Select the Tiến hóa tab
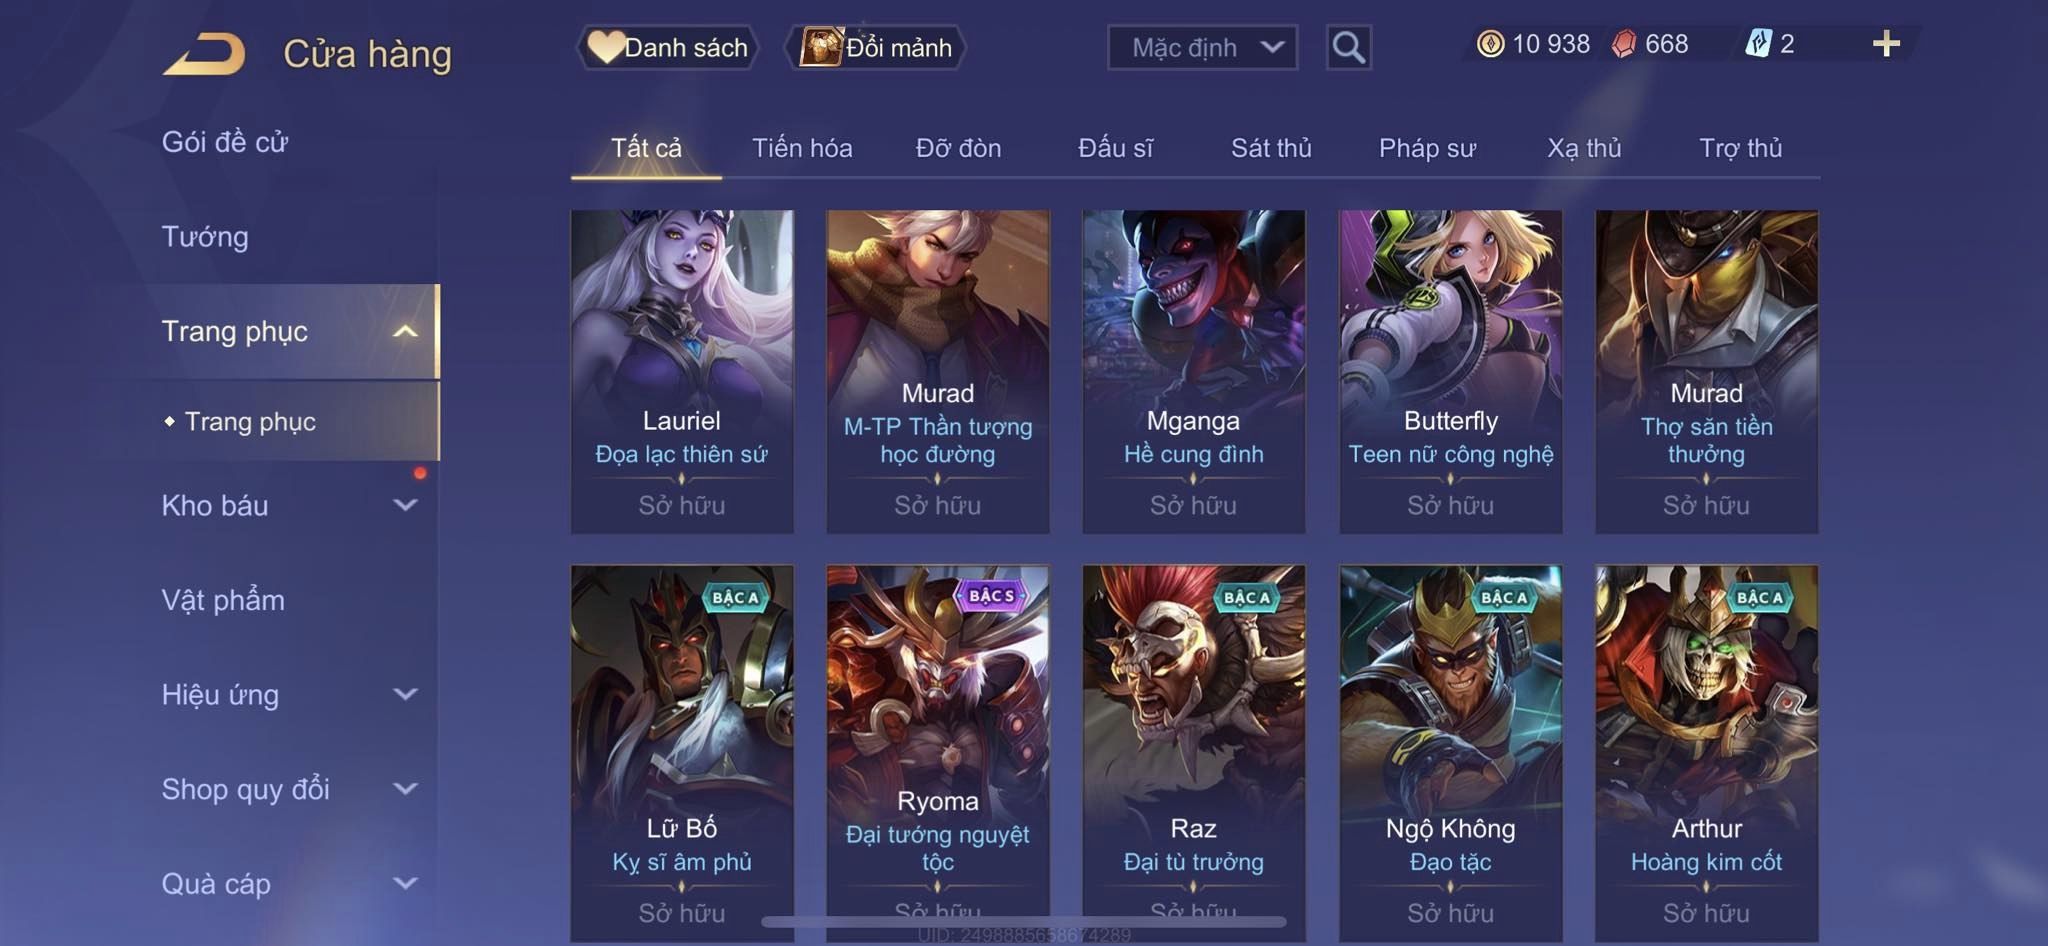This screenshot has height=946, width=2048. (802, 148)
